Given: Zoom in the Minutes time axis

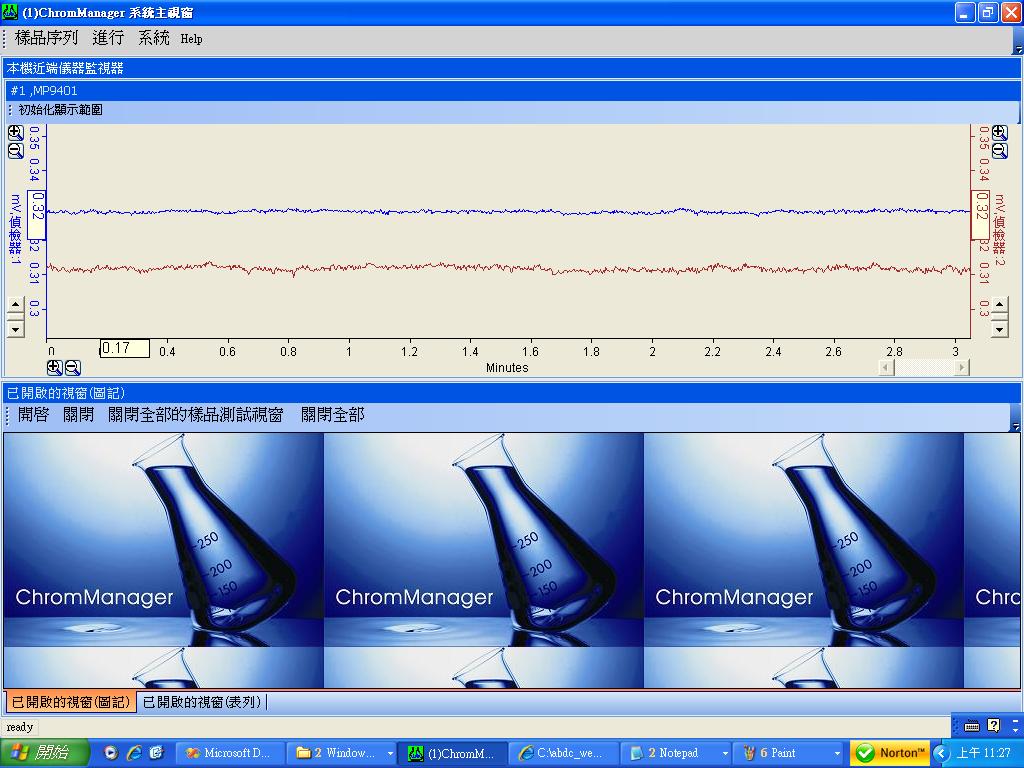Looking at the screenshot, I should 55,368.
